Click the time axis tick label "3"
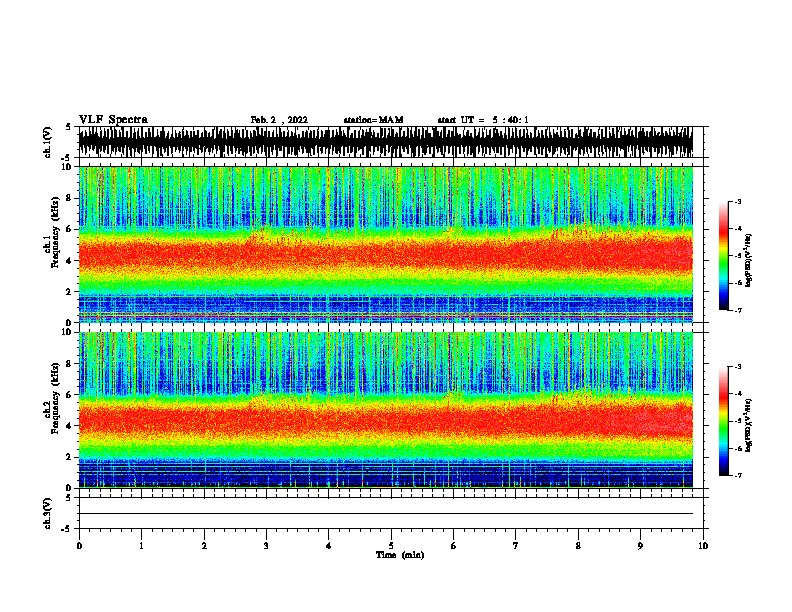This screenshot has width=792, height=612. pyautogui.click(x=266, y=546)
